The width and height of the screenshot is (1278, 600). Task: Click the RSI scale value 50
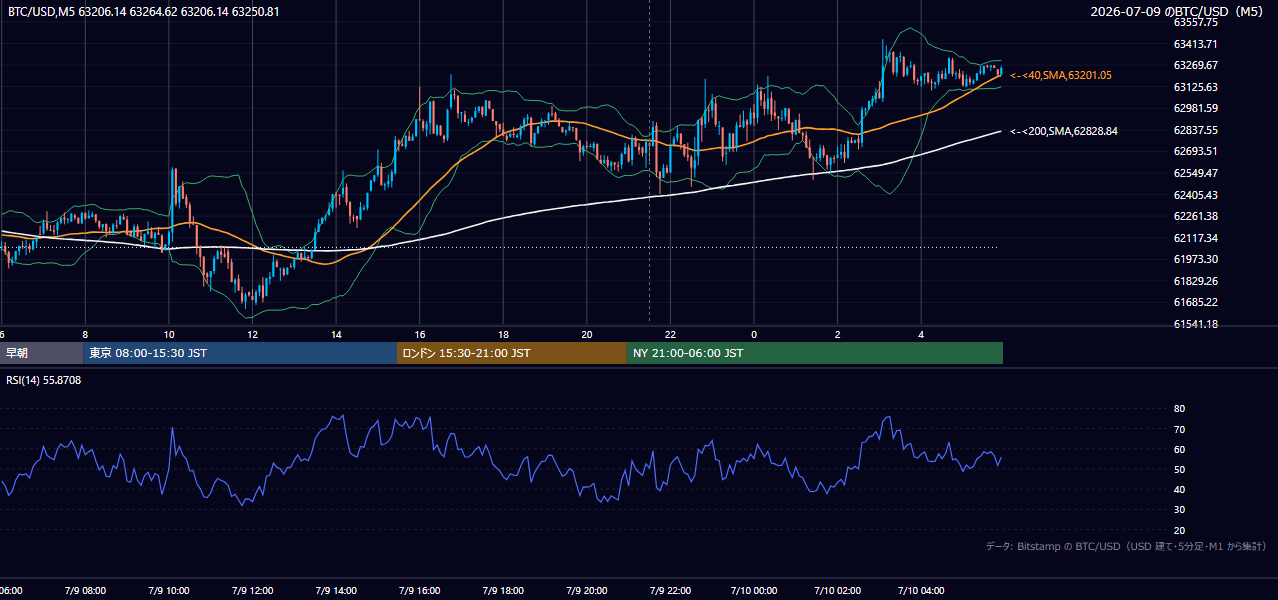[x=1179, y=469]
